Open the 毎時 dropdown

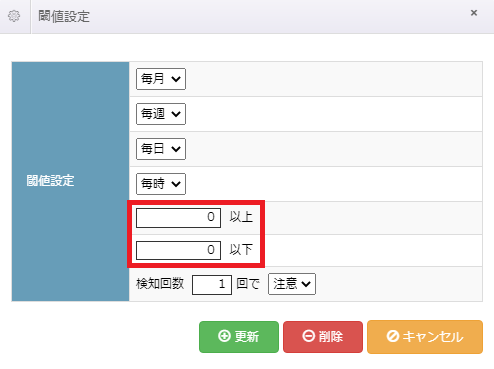(x=161, y=184)
